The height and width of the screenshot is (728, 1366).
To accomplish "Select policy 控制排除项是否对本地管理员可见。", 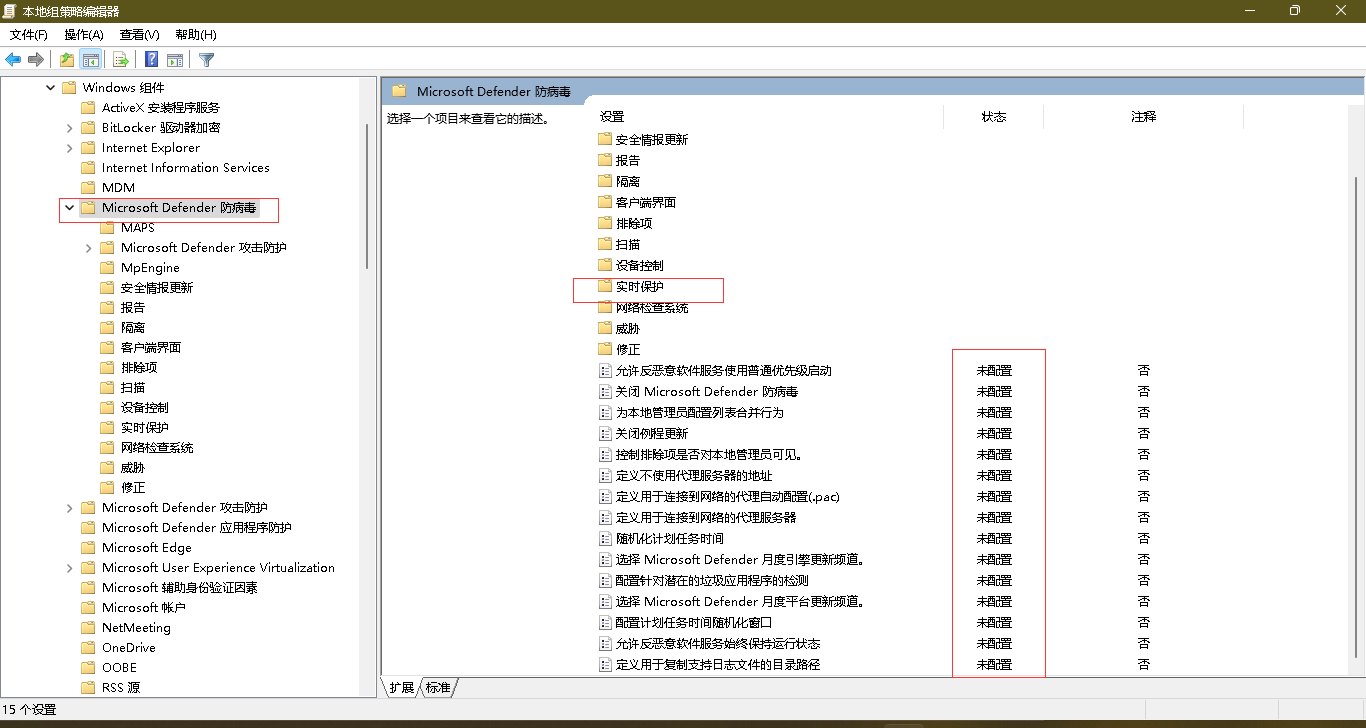I will click(710, 454).
